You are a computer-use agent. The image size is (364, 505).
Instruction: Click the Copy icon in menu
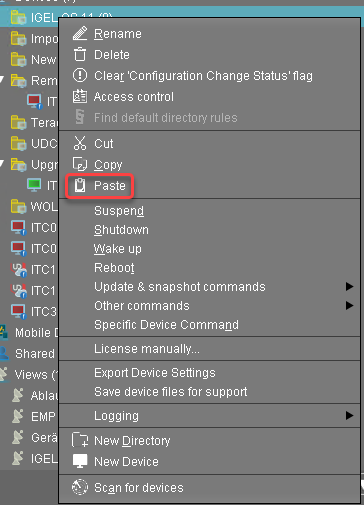80,164
